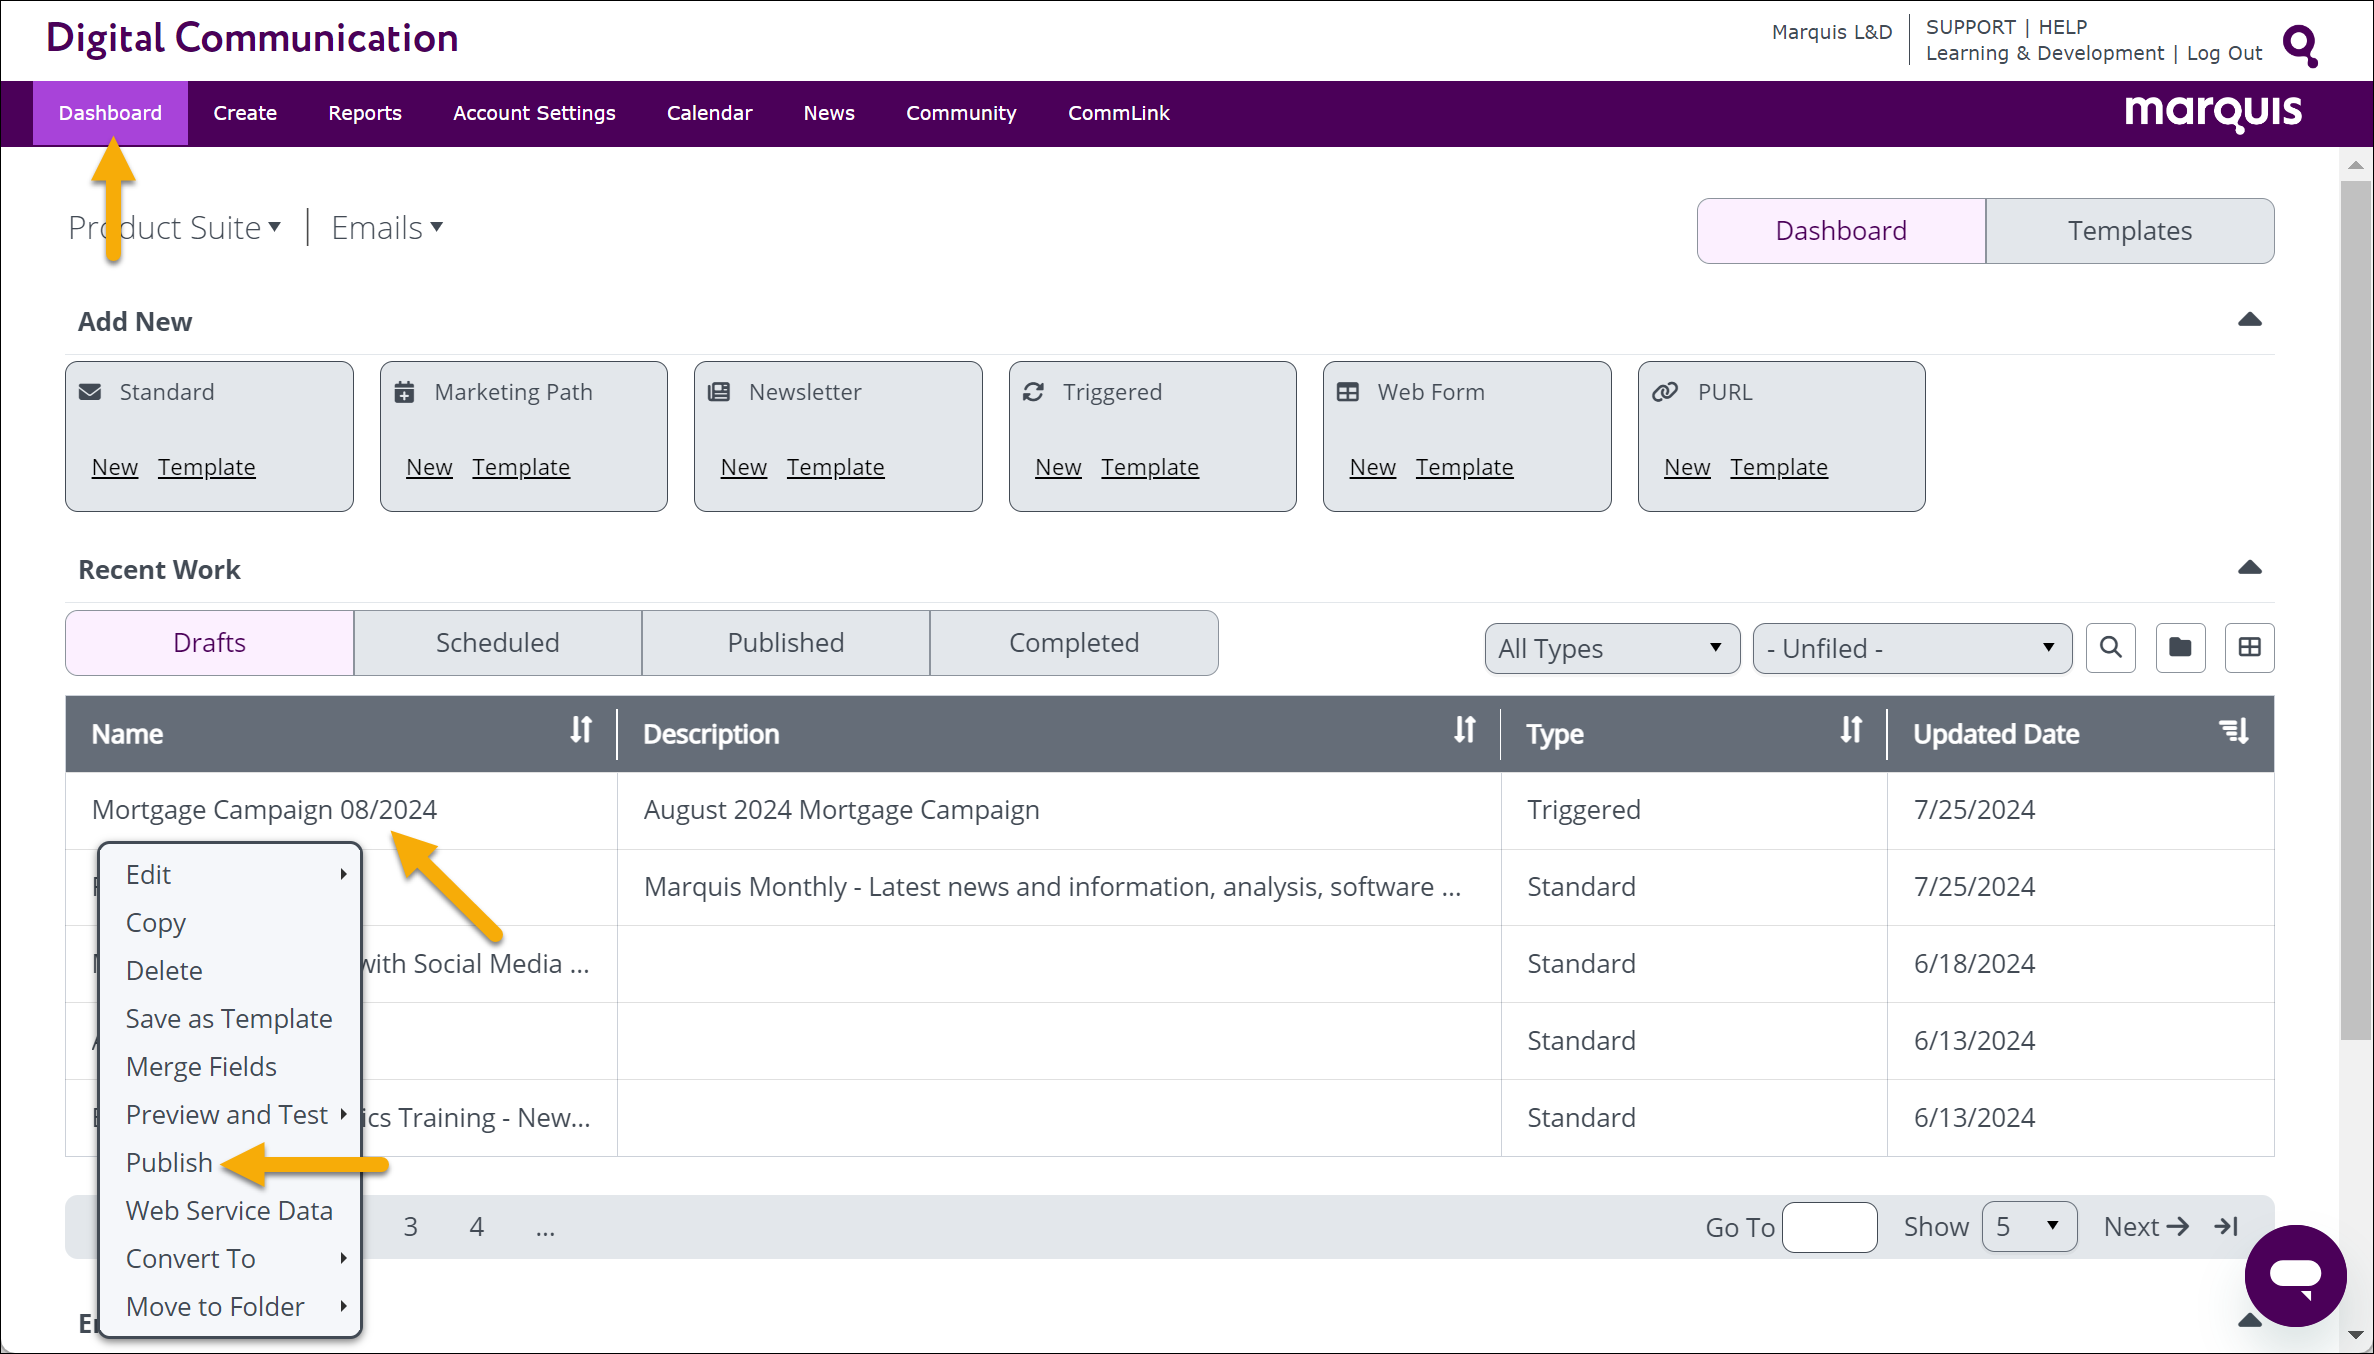This screenshot has width=2374, height=1354.
Task: Sort by Type column arrows
Action: (1851, 731)
